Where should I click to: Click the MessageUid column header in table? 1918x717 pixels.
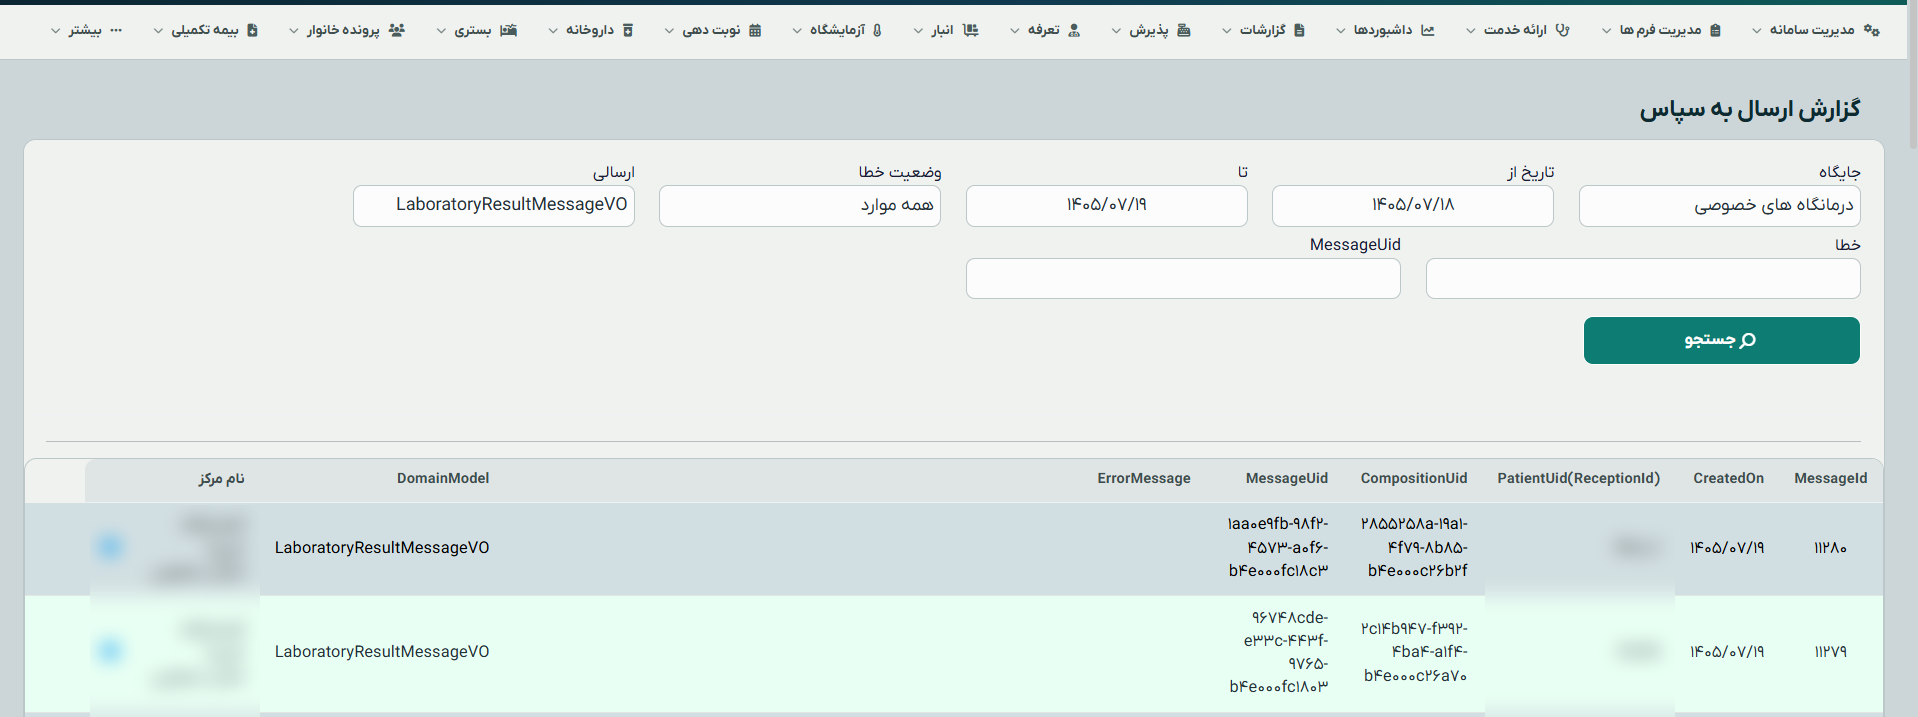tap(1287, 479)
